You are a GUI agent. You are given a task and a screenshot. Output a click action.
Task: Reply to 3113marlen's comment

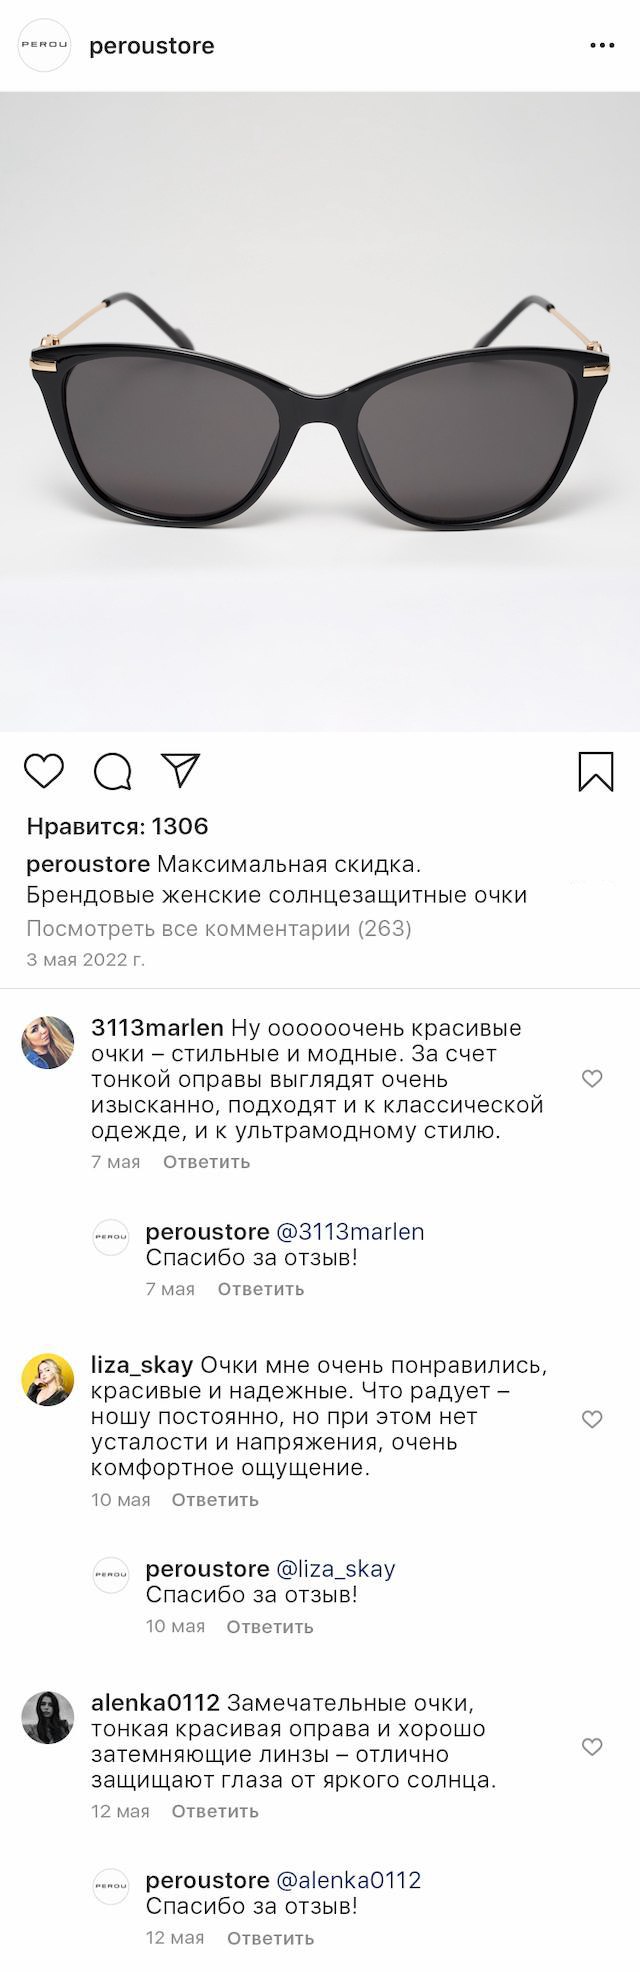click(206, 1162)
